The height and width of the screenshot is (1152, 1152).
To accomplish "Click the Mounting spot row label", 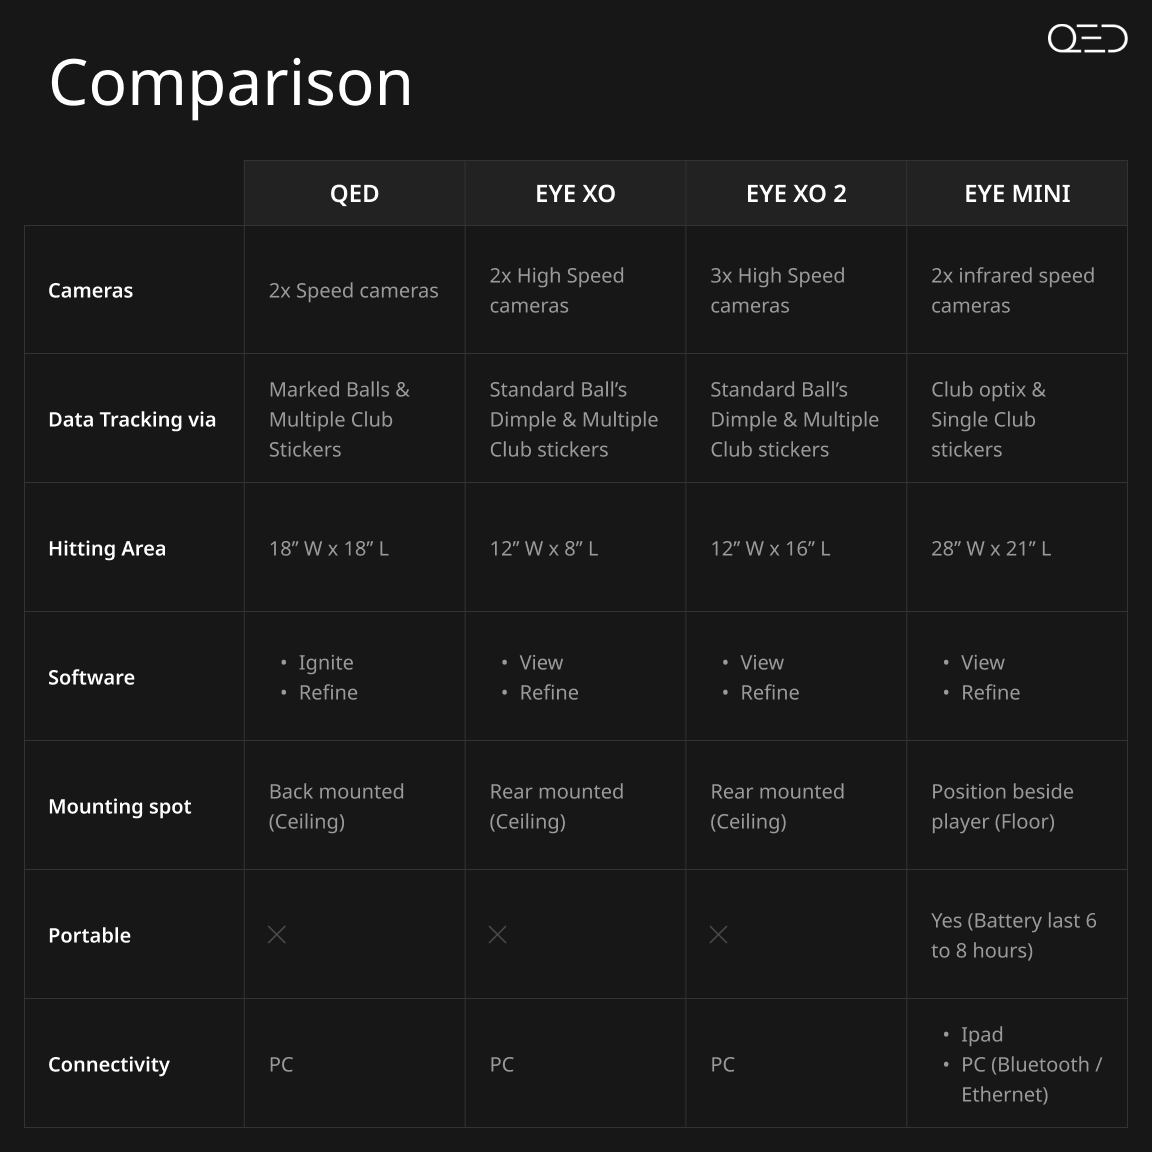I will click(120, 807).
